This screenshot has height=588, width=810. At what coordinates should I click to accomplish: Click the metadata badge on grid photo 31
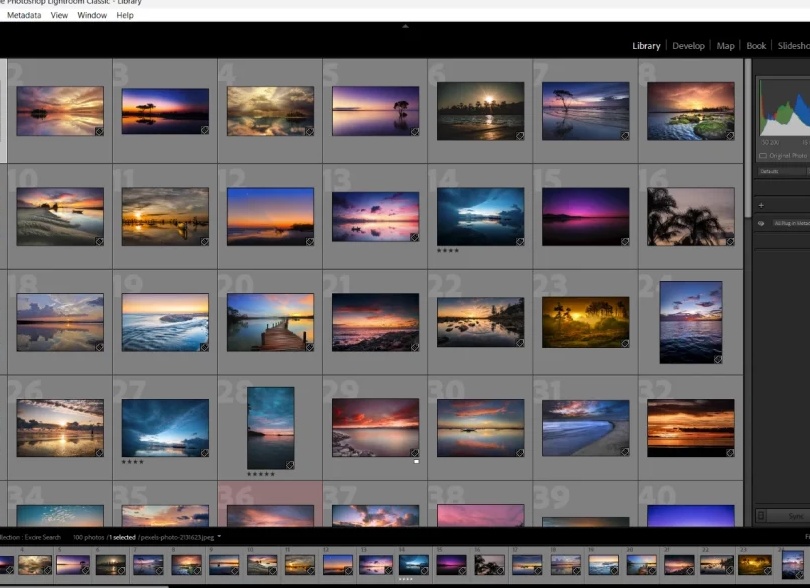(625, 452)
